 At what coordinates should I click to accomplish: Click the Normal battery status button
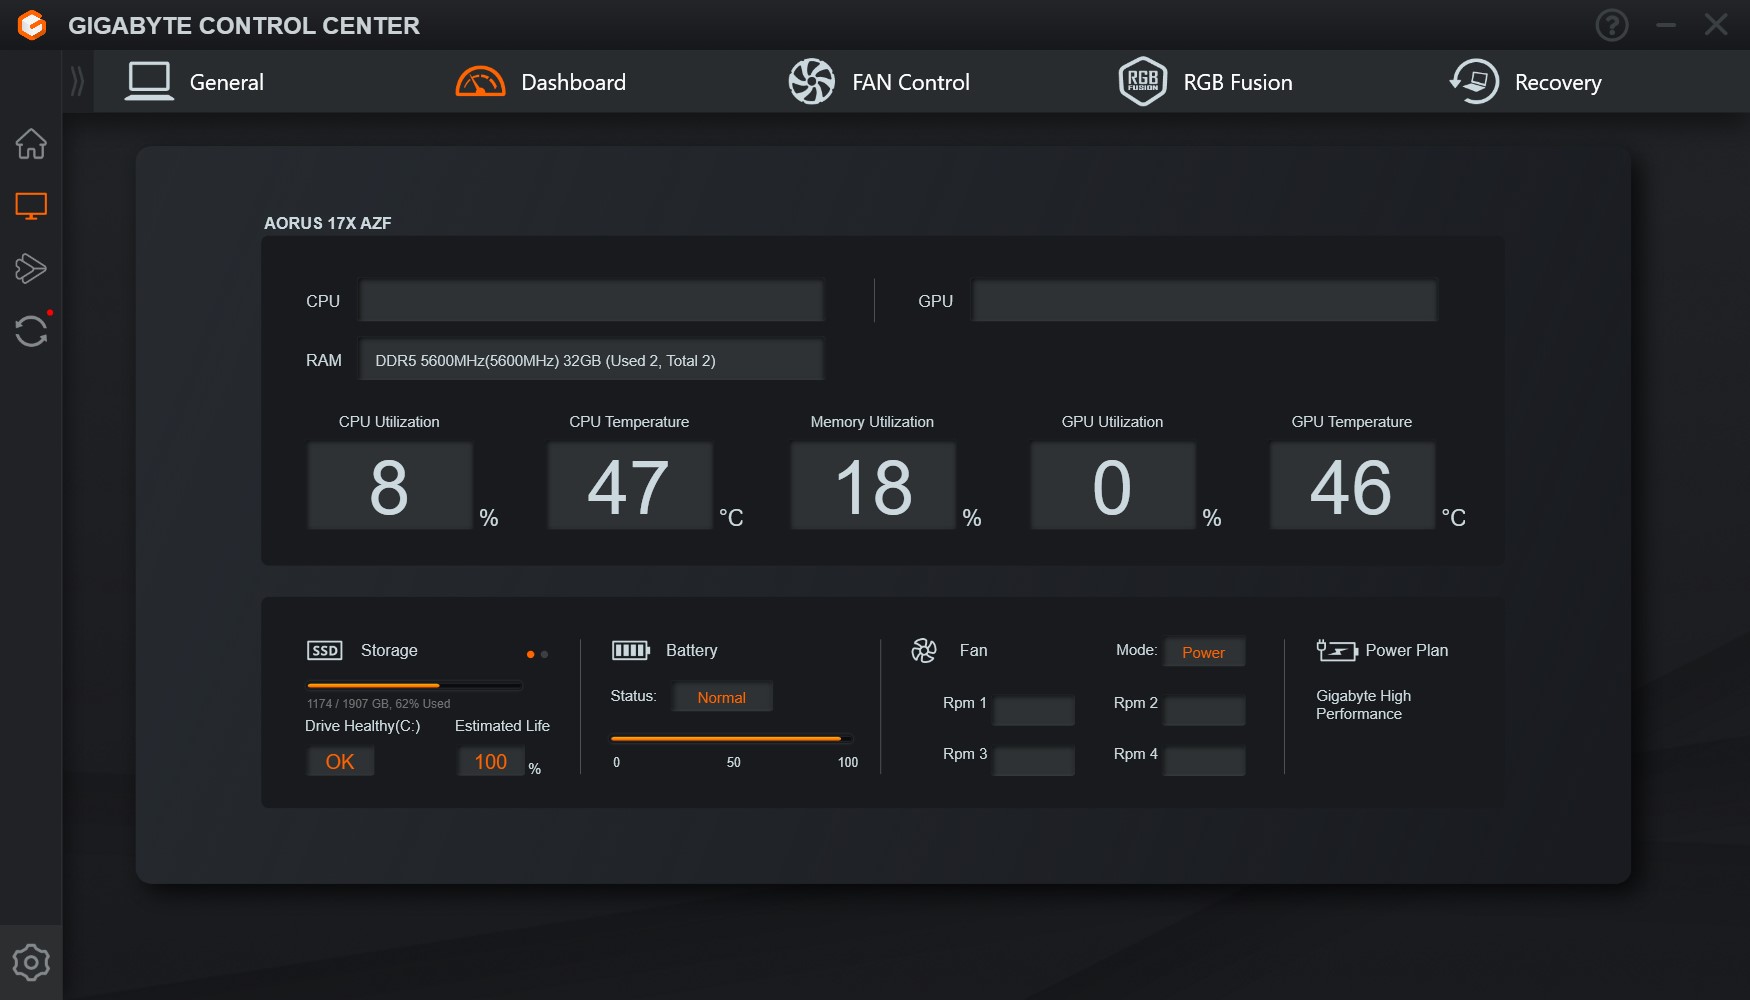coord(721,697)
